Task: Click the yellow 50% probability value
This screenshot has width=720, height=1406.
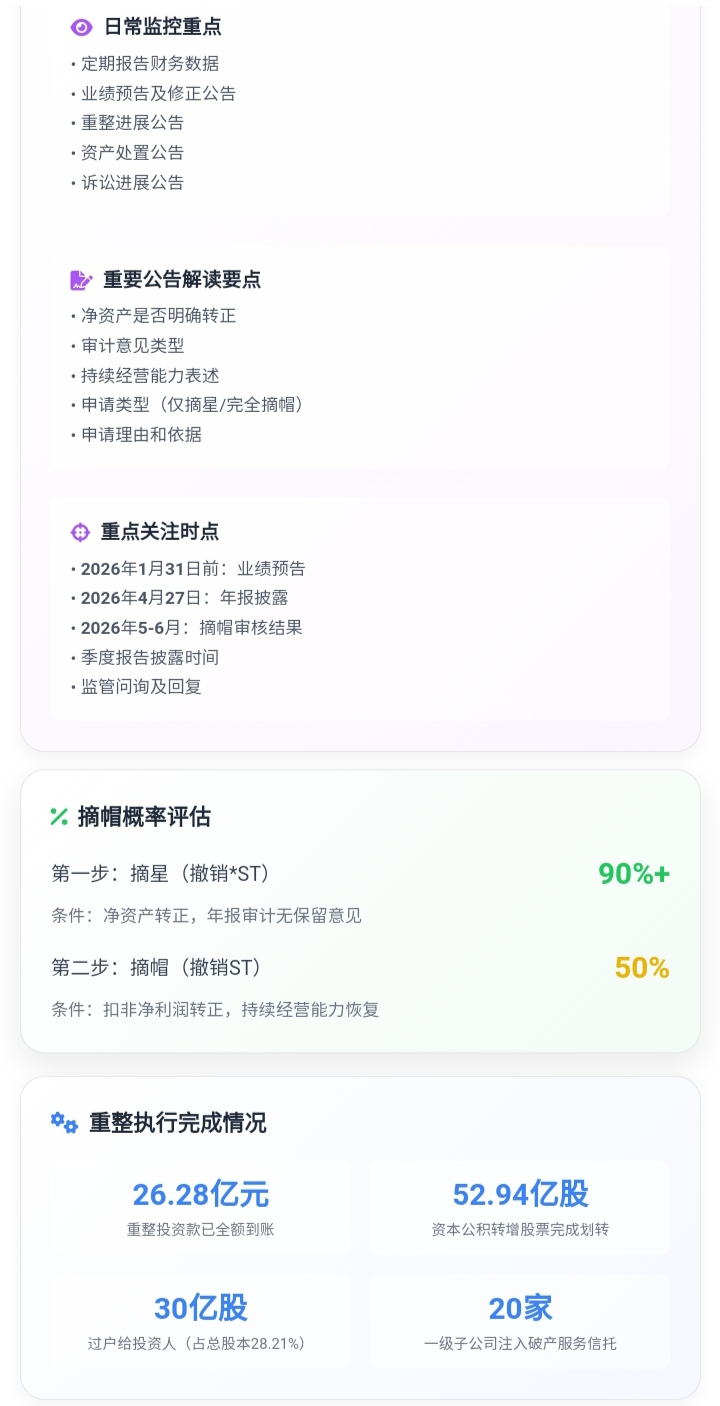Action: 642,968
